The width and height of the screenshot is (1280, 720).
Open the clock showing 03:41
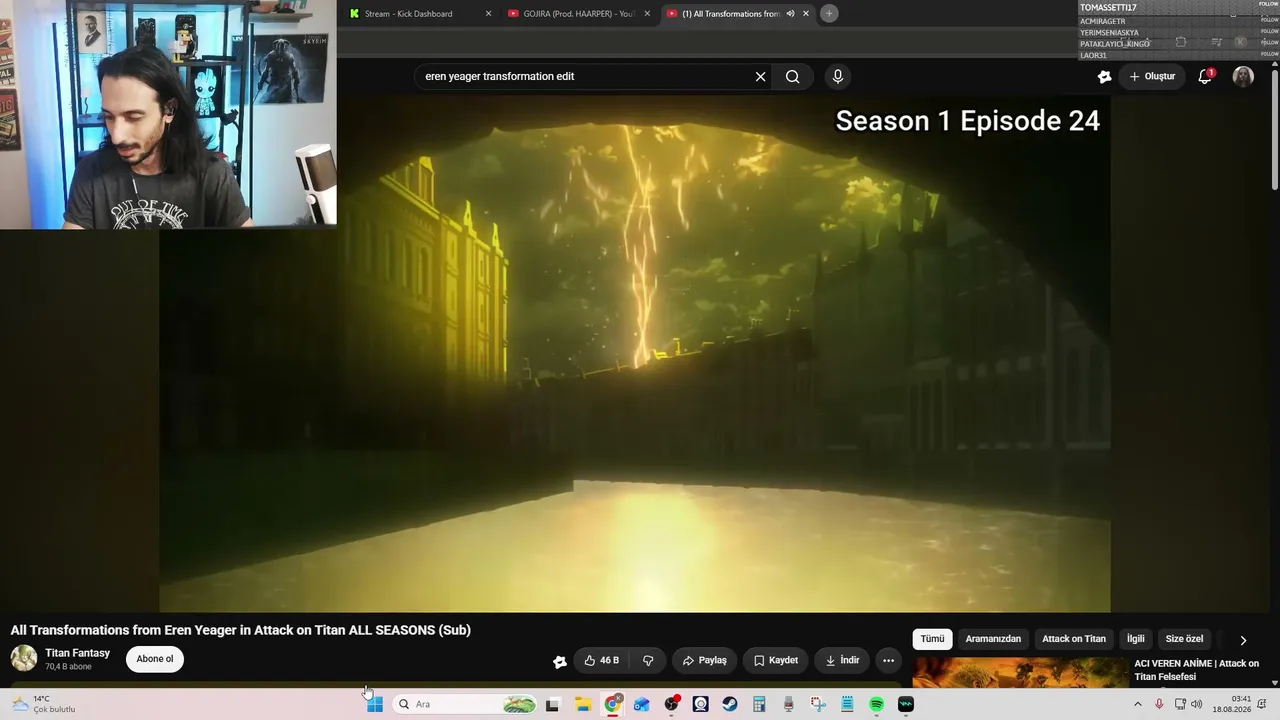1232,704
